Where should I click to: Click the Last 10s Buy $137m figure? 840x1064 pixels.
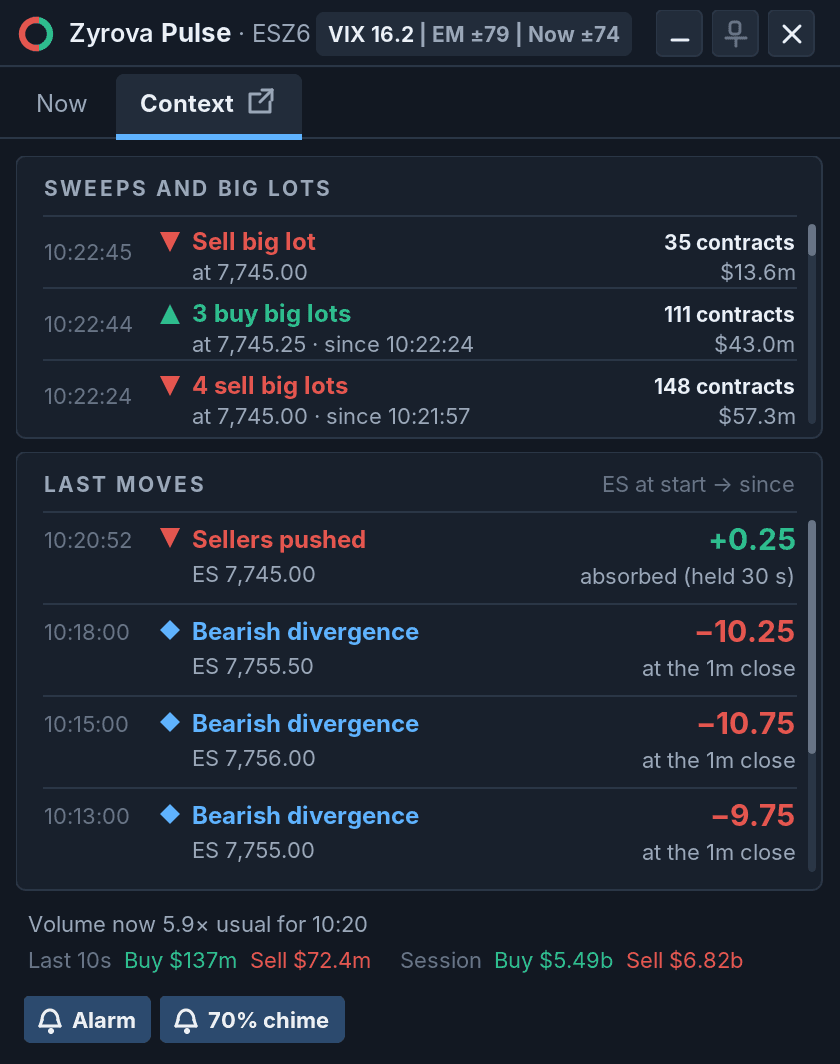[x=180, y=961]
